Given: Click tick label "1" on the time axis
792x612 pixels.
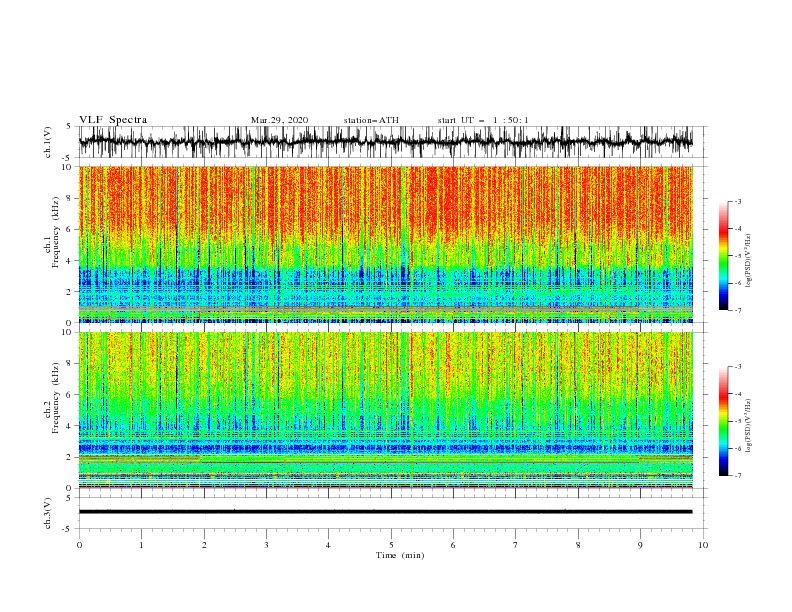Looking at the screenshot, I should pyautogui.click(x=141, y=545).
